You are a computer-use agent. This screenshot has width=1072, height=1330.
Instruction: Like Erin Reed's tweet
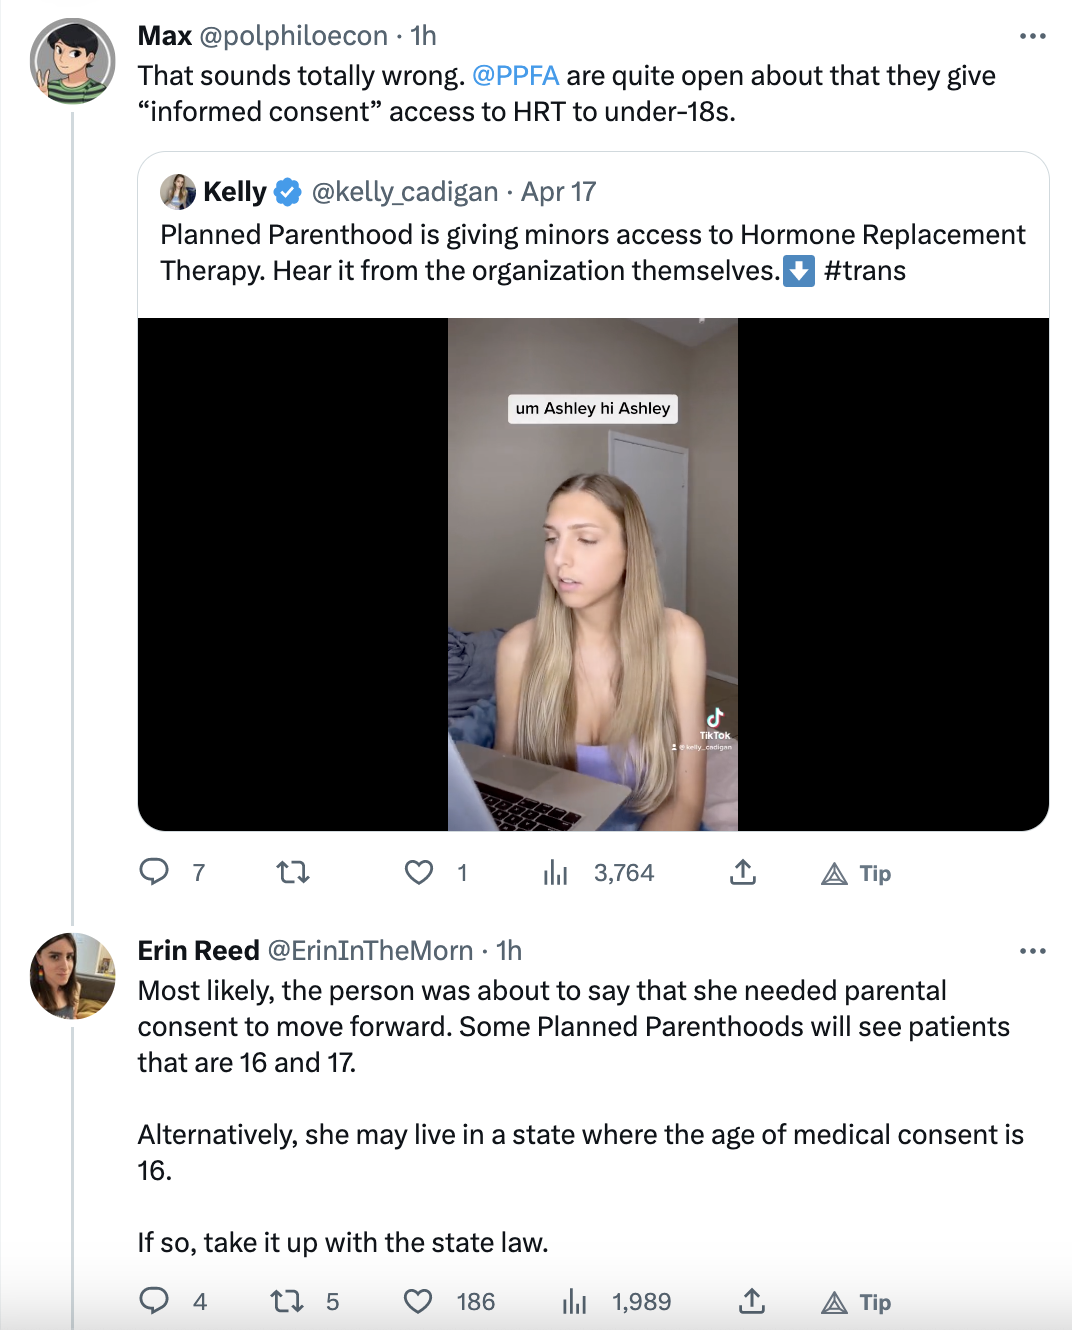418,1301
